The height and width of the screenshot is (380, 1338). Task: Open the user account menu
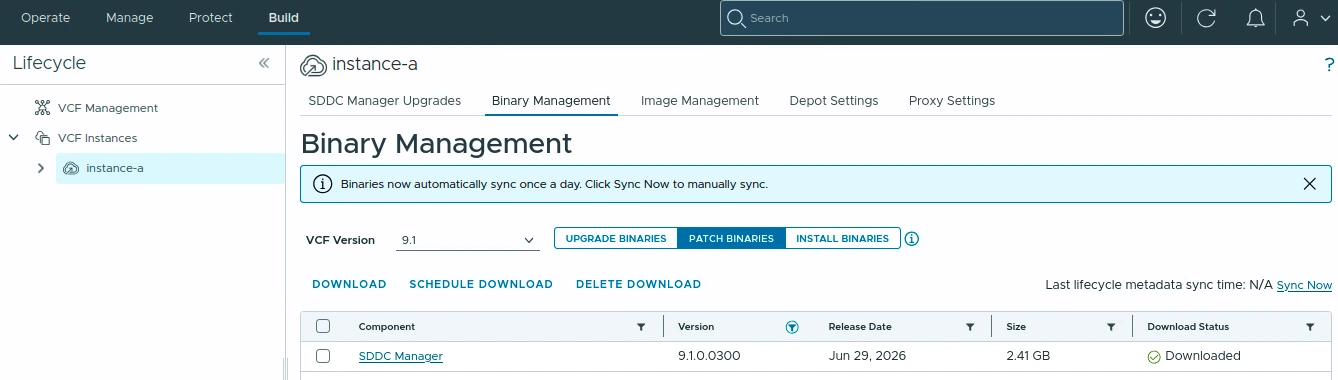[x=1310, y=18]
